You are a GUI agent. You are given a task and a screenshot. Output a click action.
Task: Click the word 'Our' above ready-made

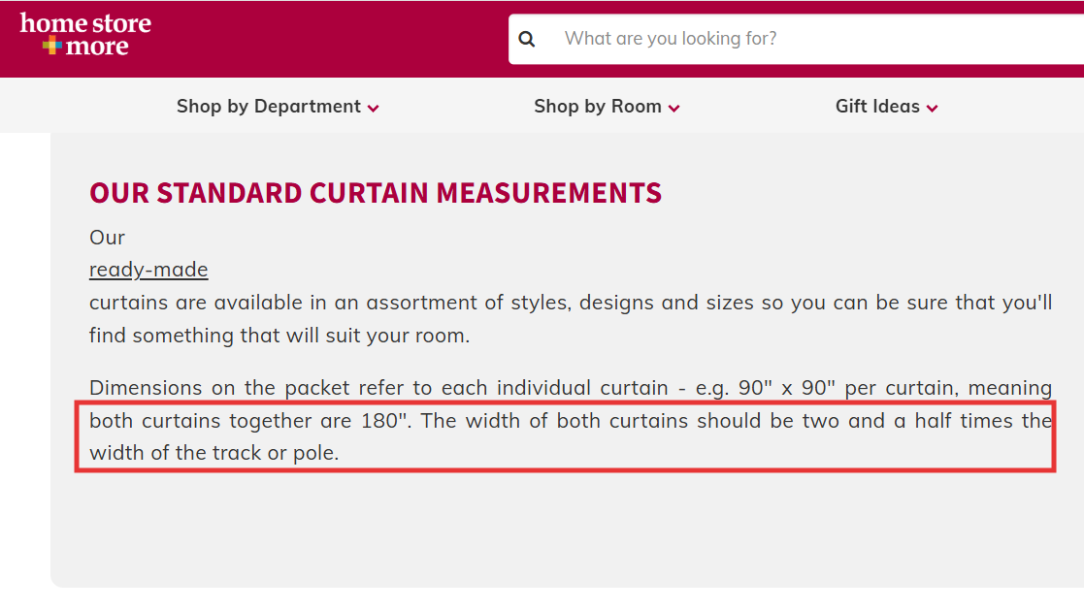tap(107, 238)
